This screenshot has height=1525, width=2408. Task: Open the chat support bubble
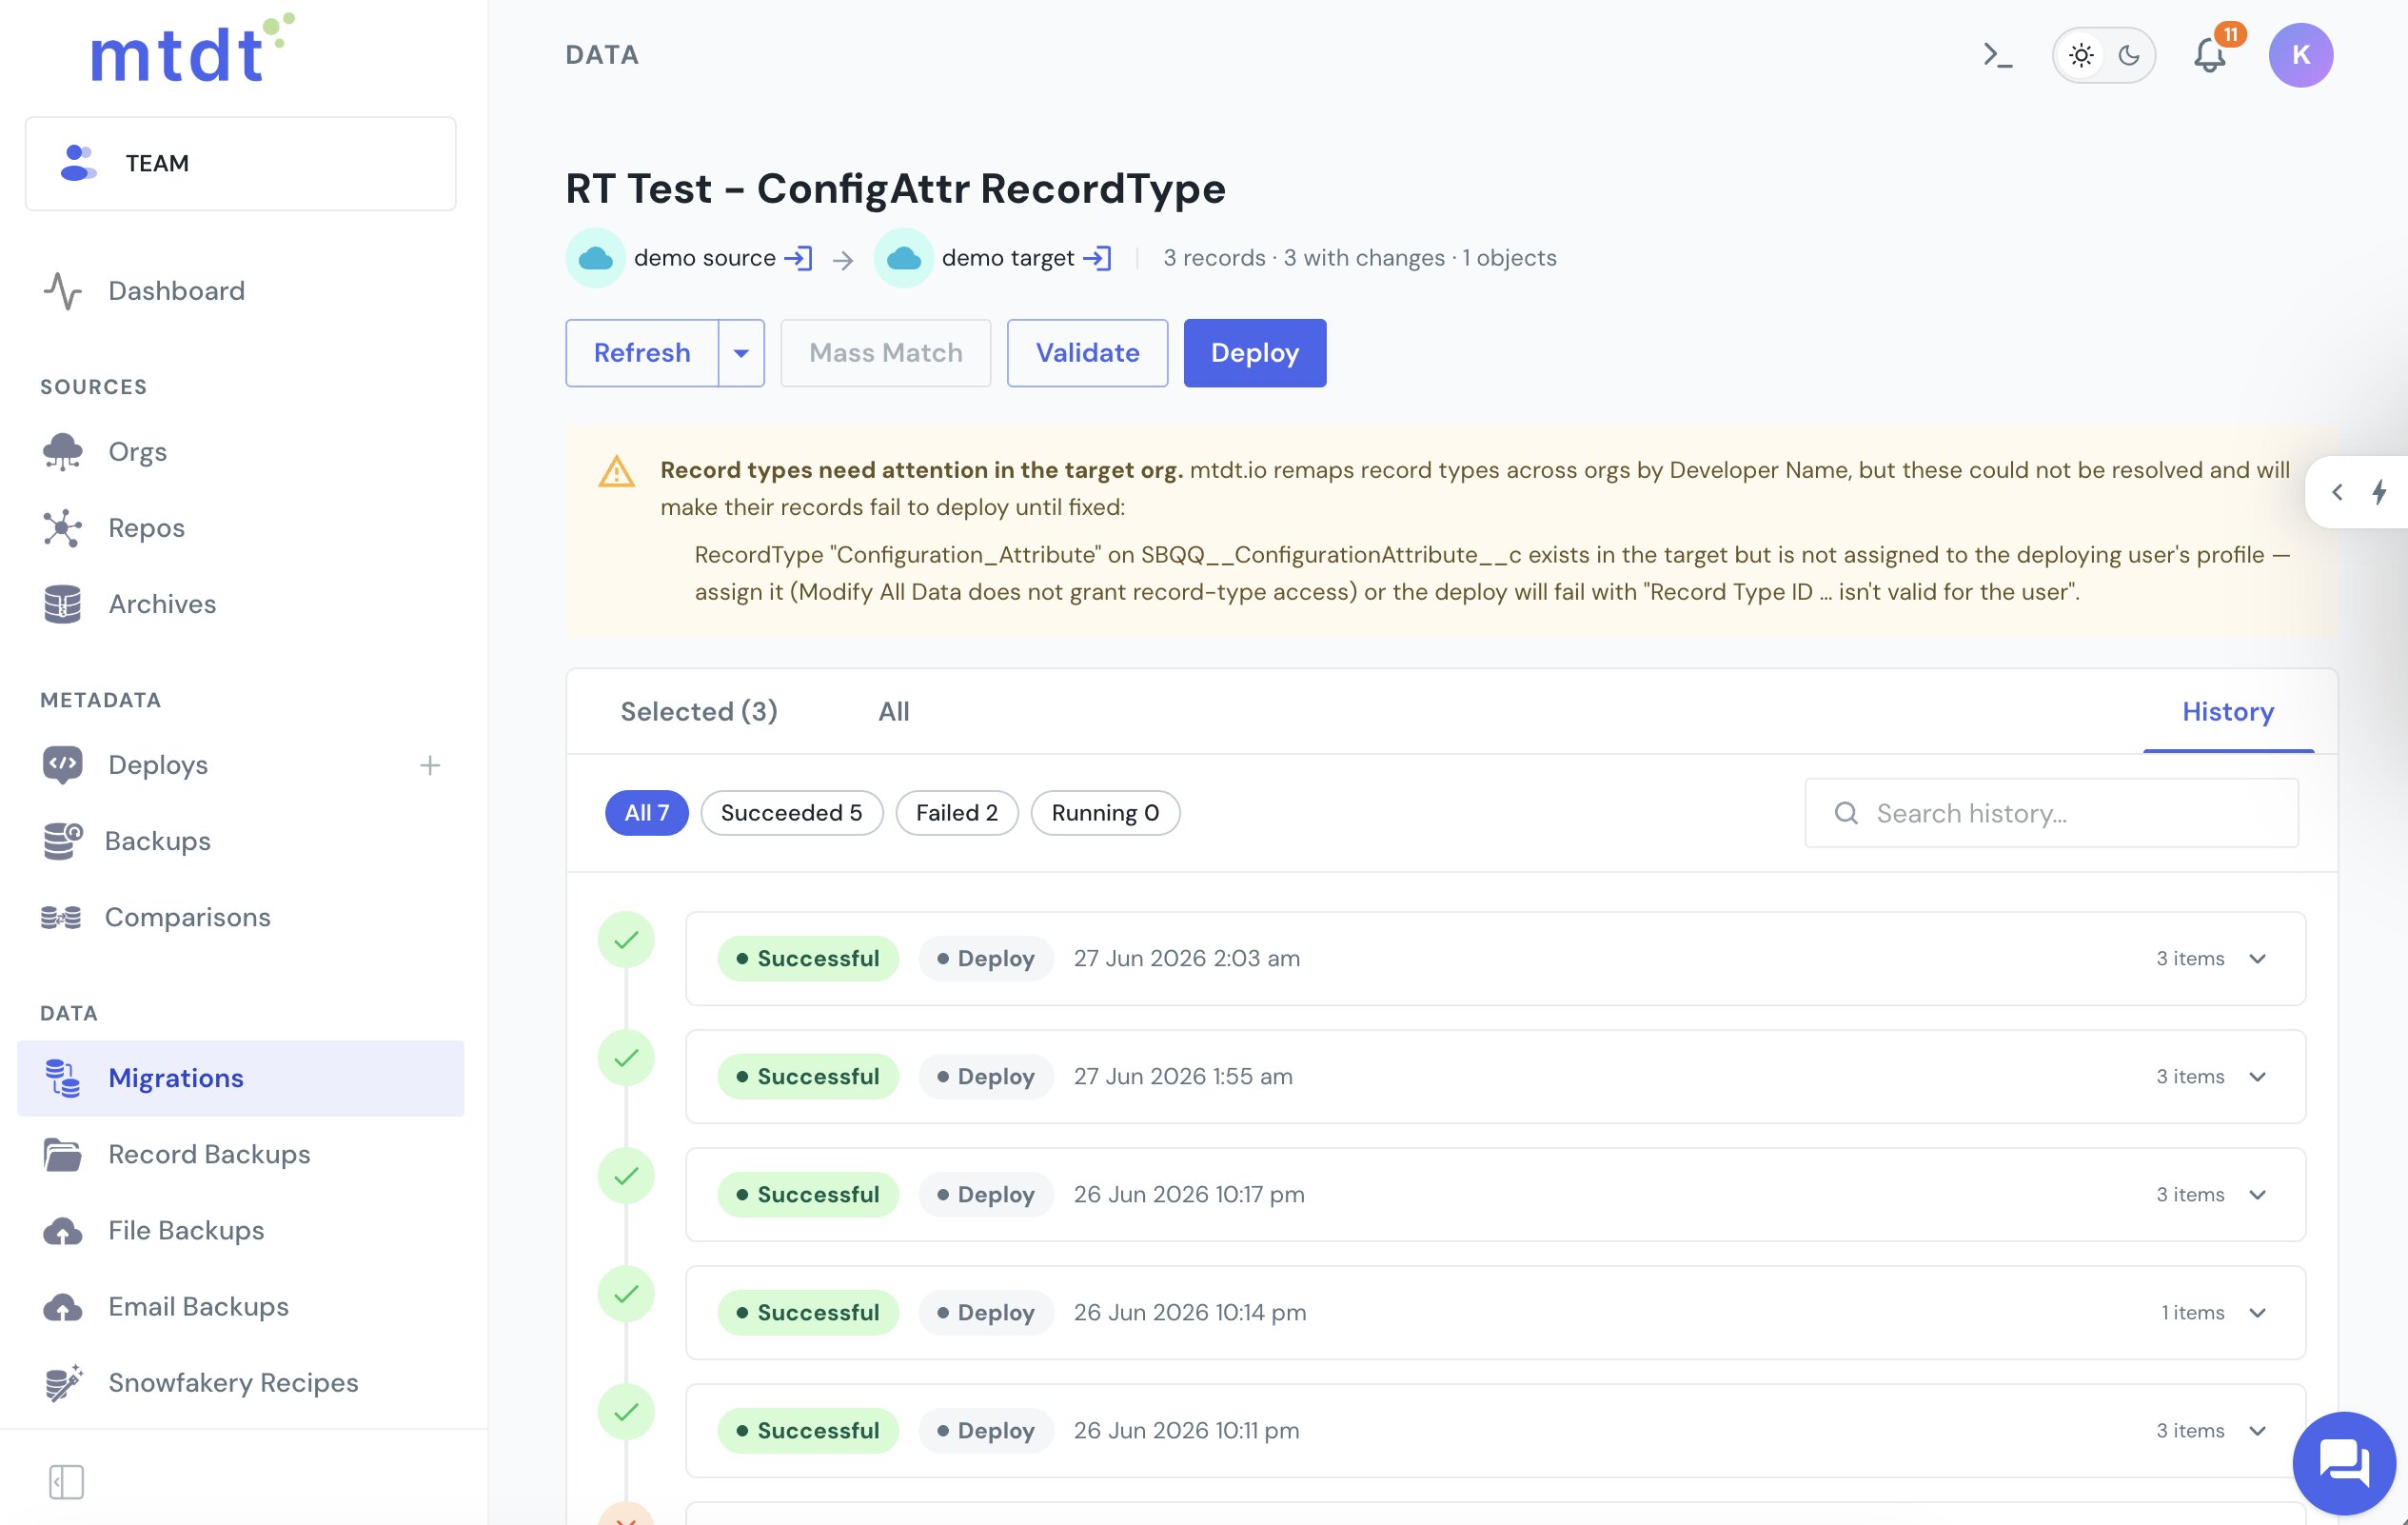(x=2343, y=1463)
